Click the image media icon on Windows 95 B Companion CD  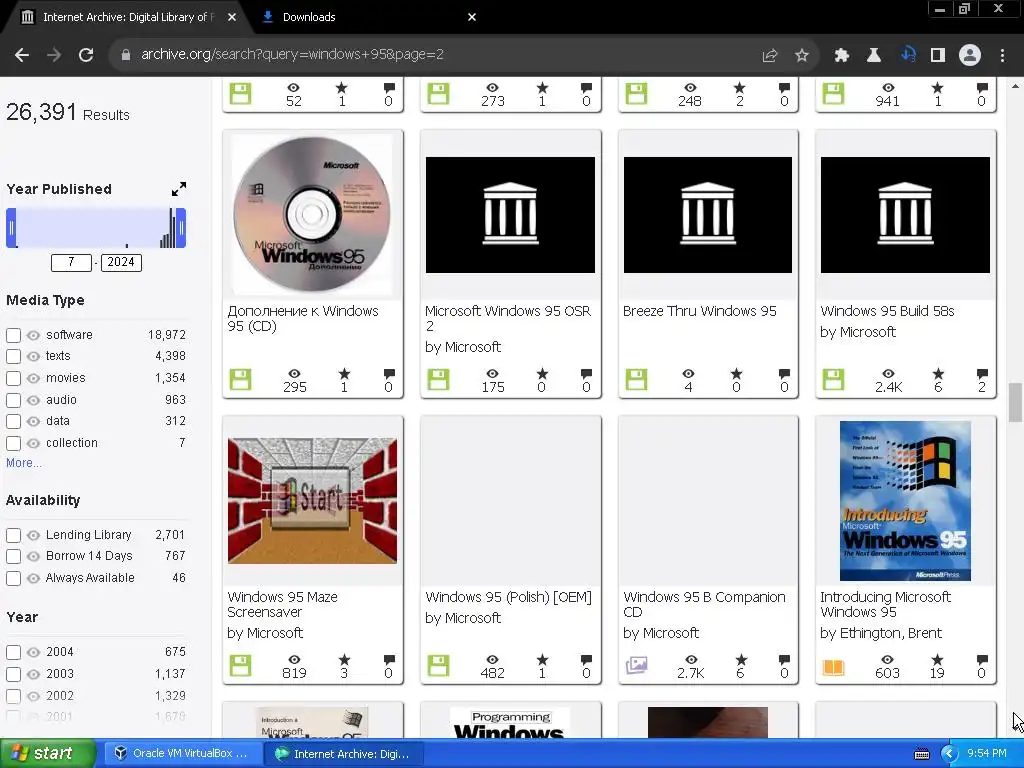click(636, 665)
